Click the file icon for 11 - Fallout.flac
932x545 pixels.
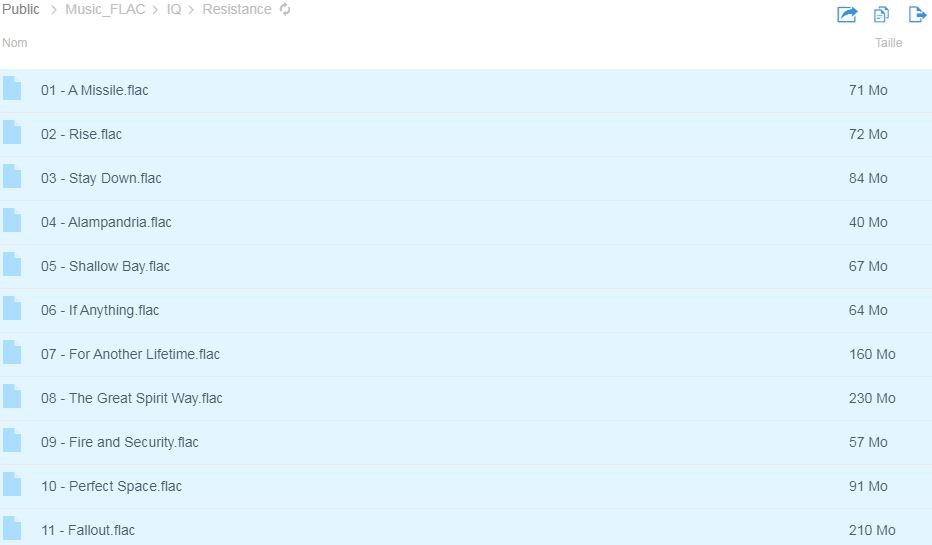tap(12, 529)
